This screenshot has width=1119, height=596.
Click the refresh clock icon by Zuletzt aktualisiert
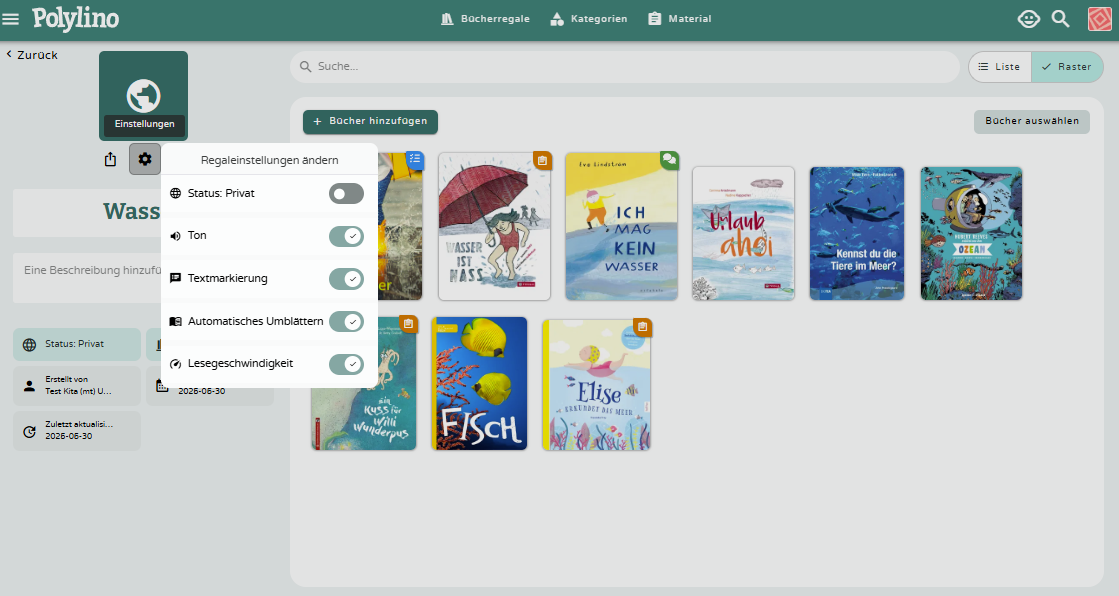pyautogui.click(x=29, y=431)
